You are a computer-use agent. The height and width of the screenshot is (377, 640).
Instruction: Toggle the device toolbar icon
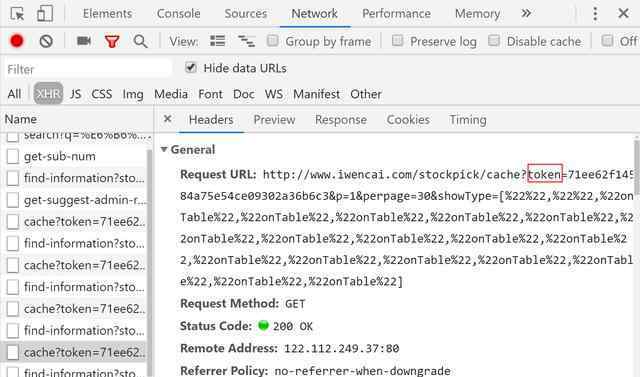pos(45,14)
